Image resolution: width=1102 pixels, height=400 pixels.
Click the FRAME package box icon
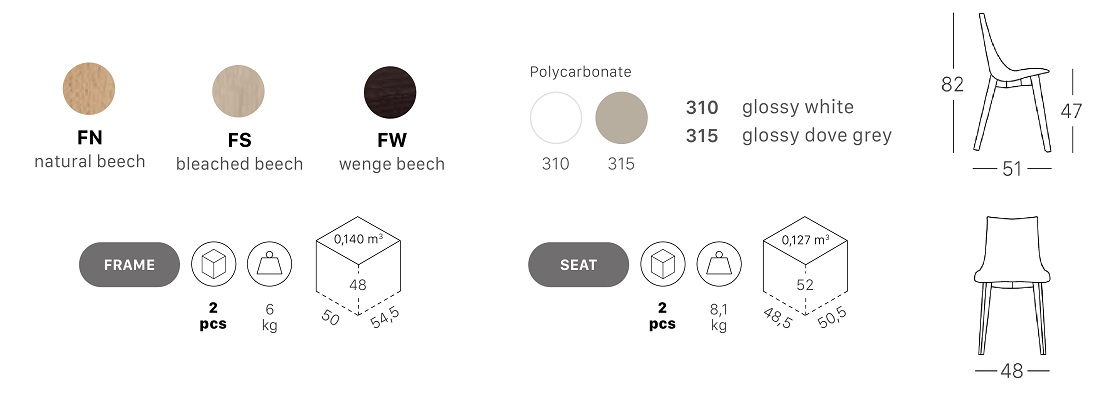tap(214, 265)
